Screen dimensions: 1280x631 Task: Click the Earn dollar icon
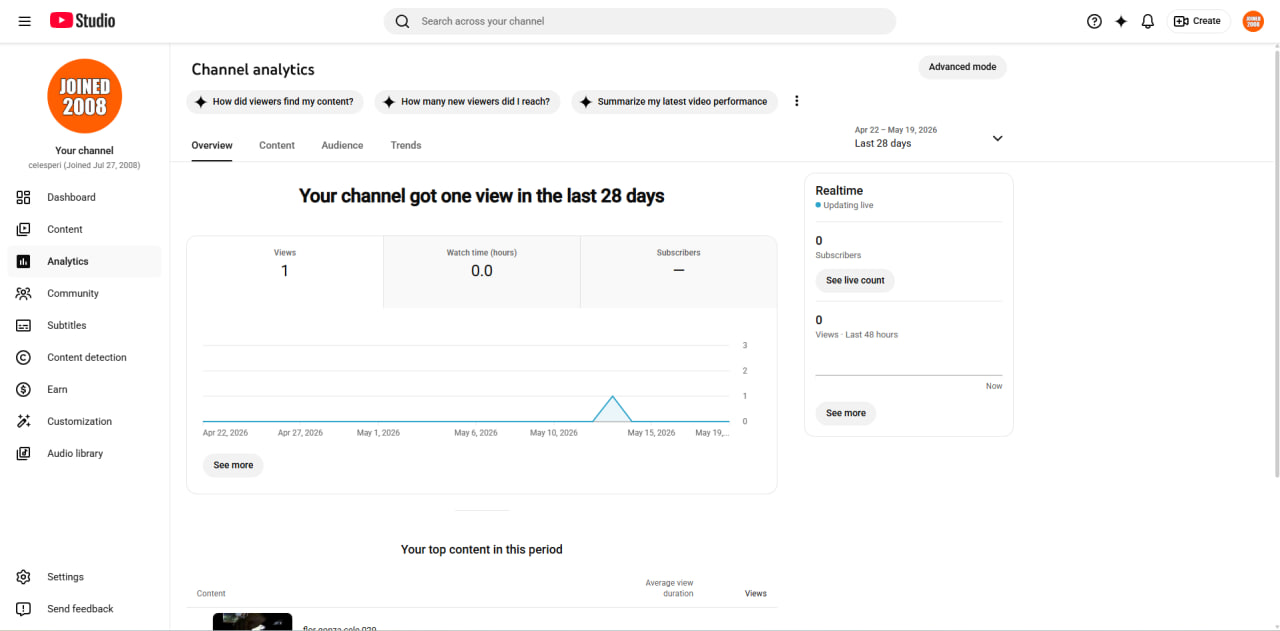tap(24, 389)
